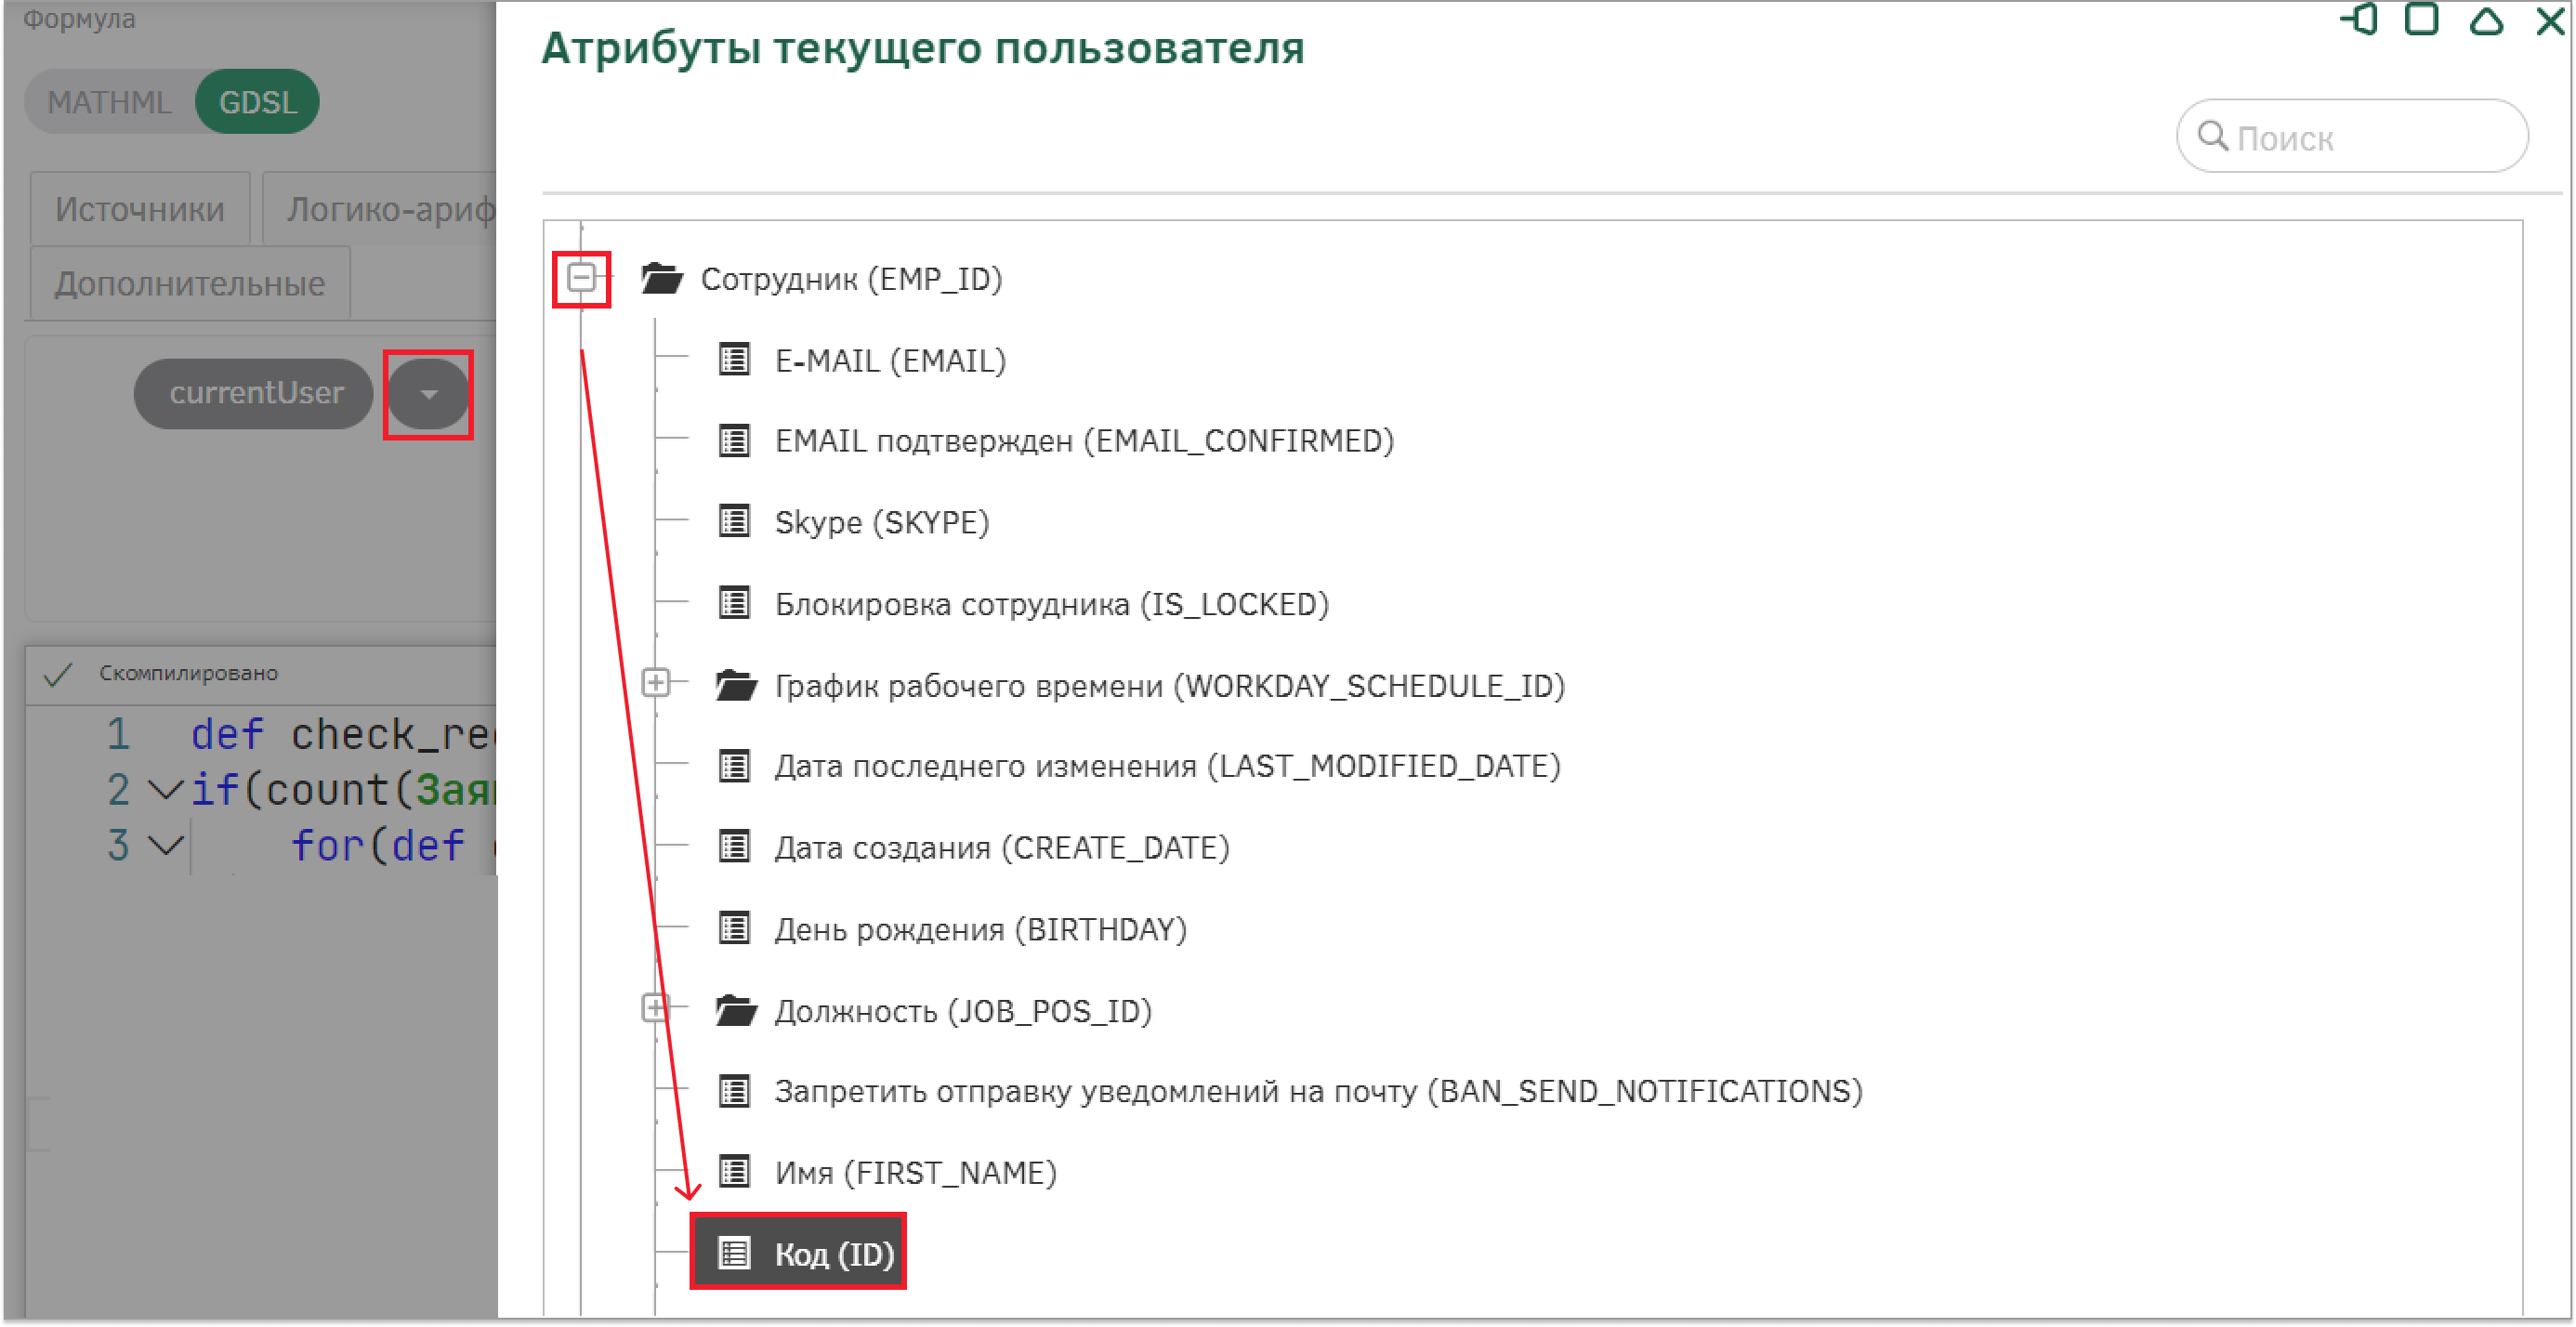Open the currentUser dropdown arrow
This screenshot has height=1327, width=2576.
click(428, 394)
